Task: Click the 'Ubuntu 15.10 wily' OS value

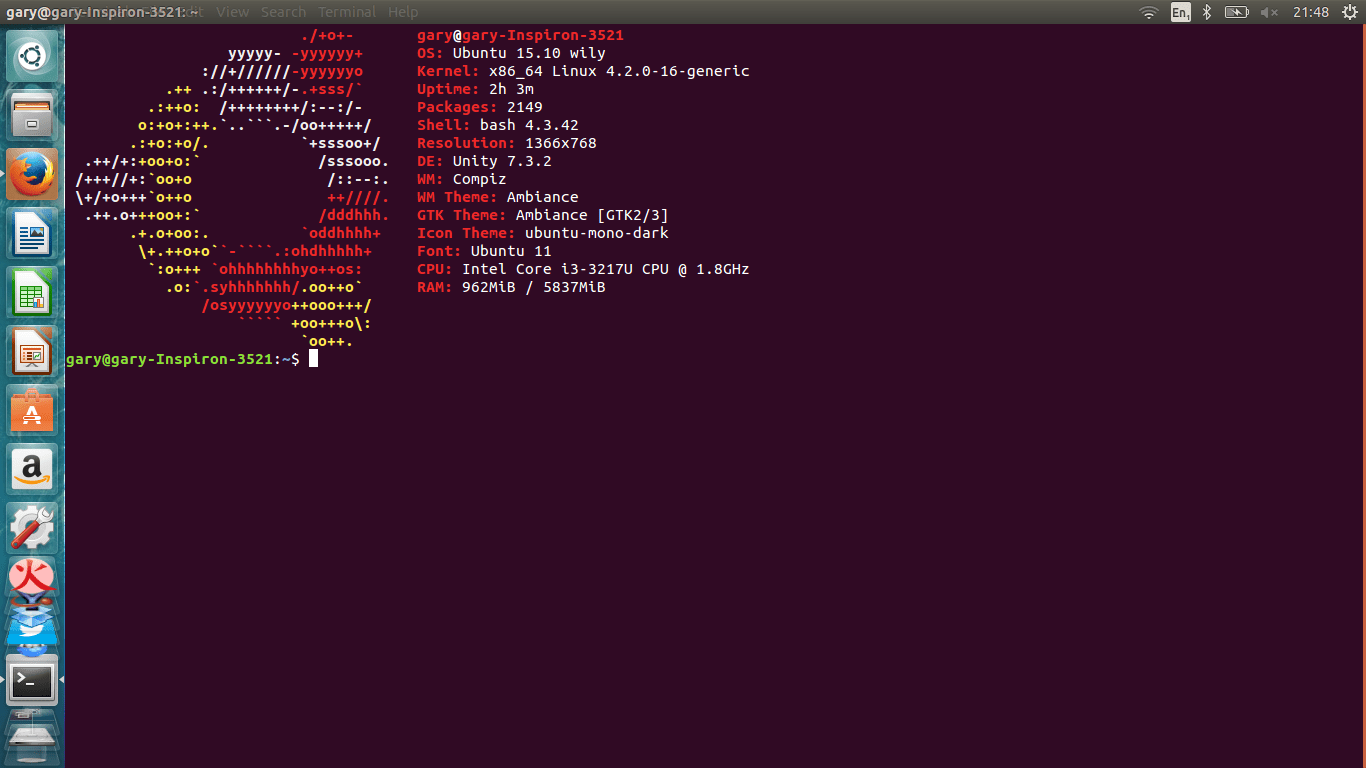Action: 529,53
